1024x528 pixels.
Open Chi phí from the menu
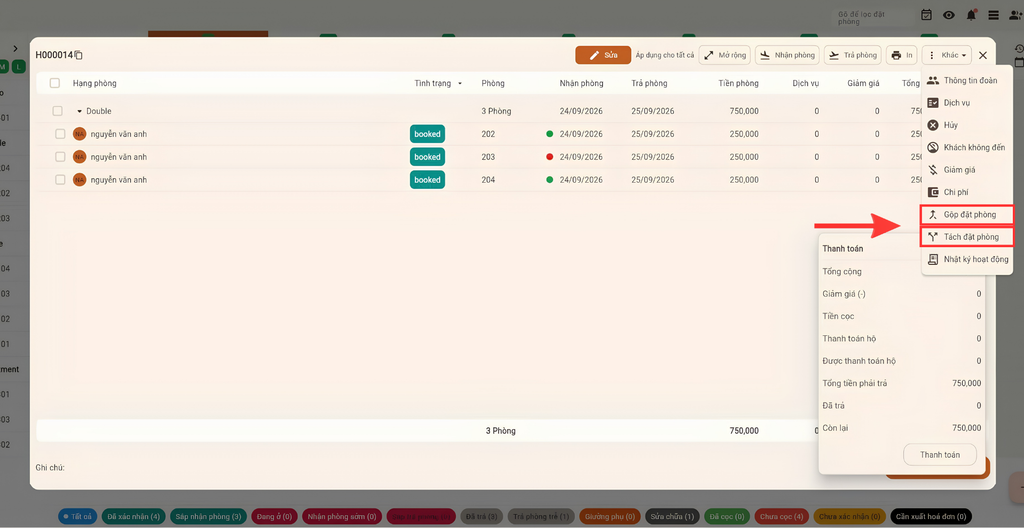point(967,192)
